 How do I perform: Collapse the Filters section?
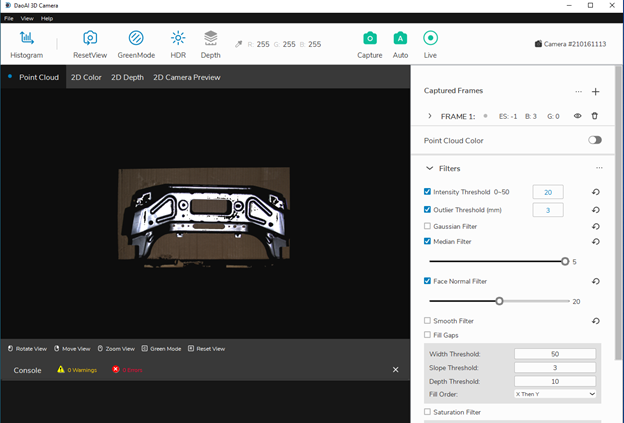pyautogui.click(x=429, y=168)
